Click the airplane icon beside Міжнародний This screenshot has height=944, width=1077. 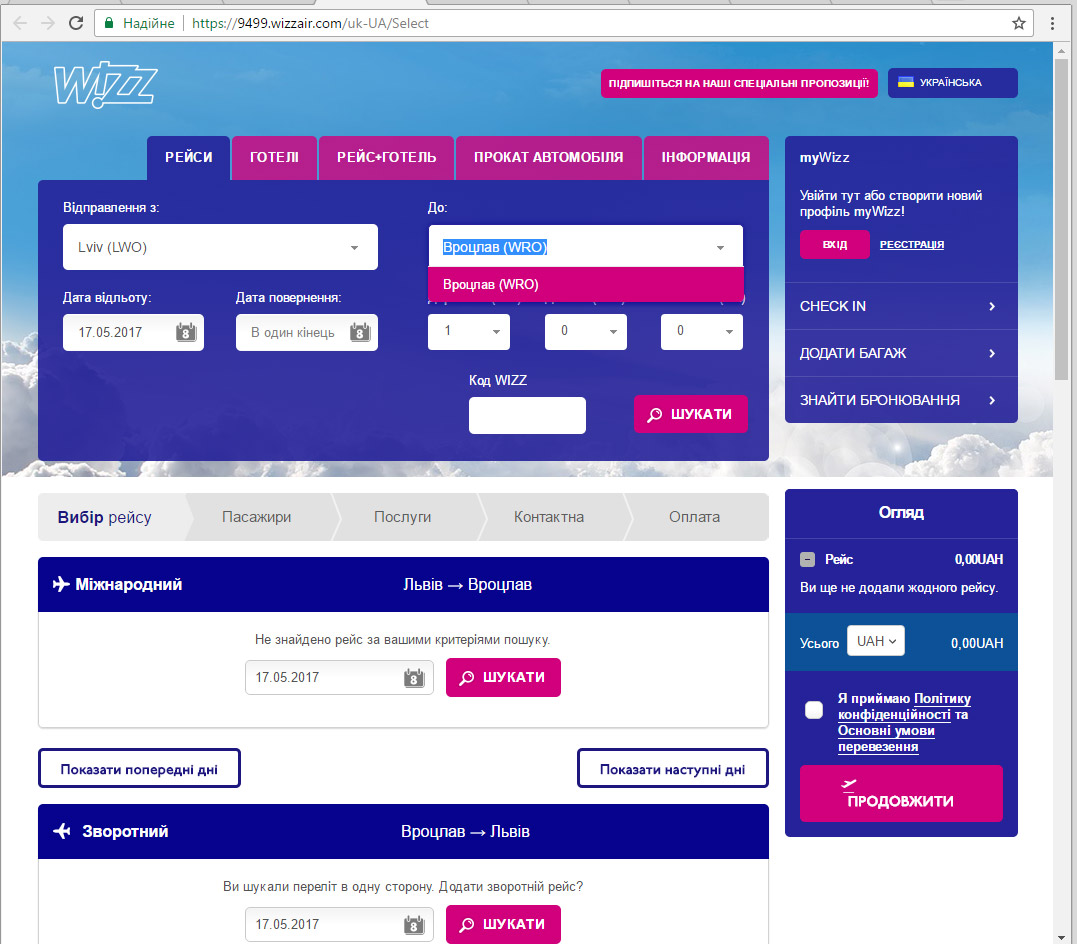pyautogui.click(x=61, y=584)
